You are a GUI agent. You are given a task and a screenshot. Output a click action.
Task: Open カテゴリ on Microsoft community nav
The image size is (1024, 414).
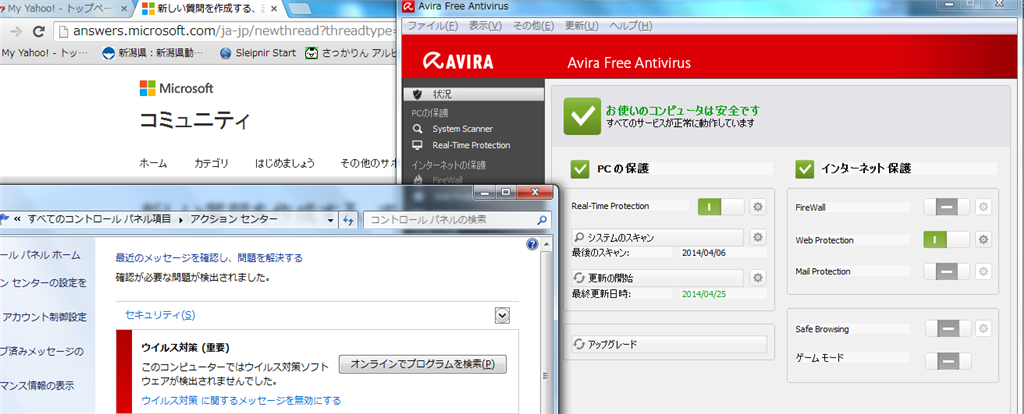click(211, 163)
